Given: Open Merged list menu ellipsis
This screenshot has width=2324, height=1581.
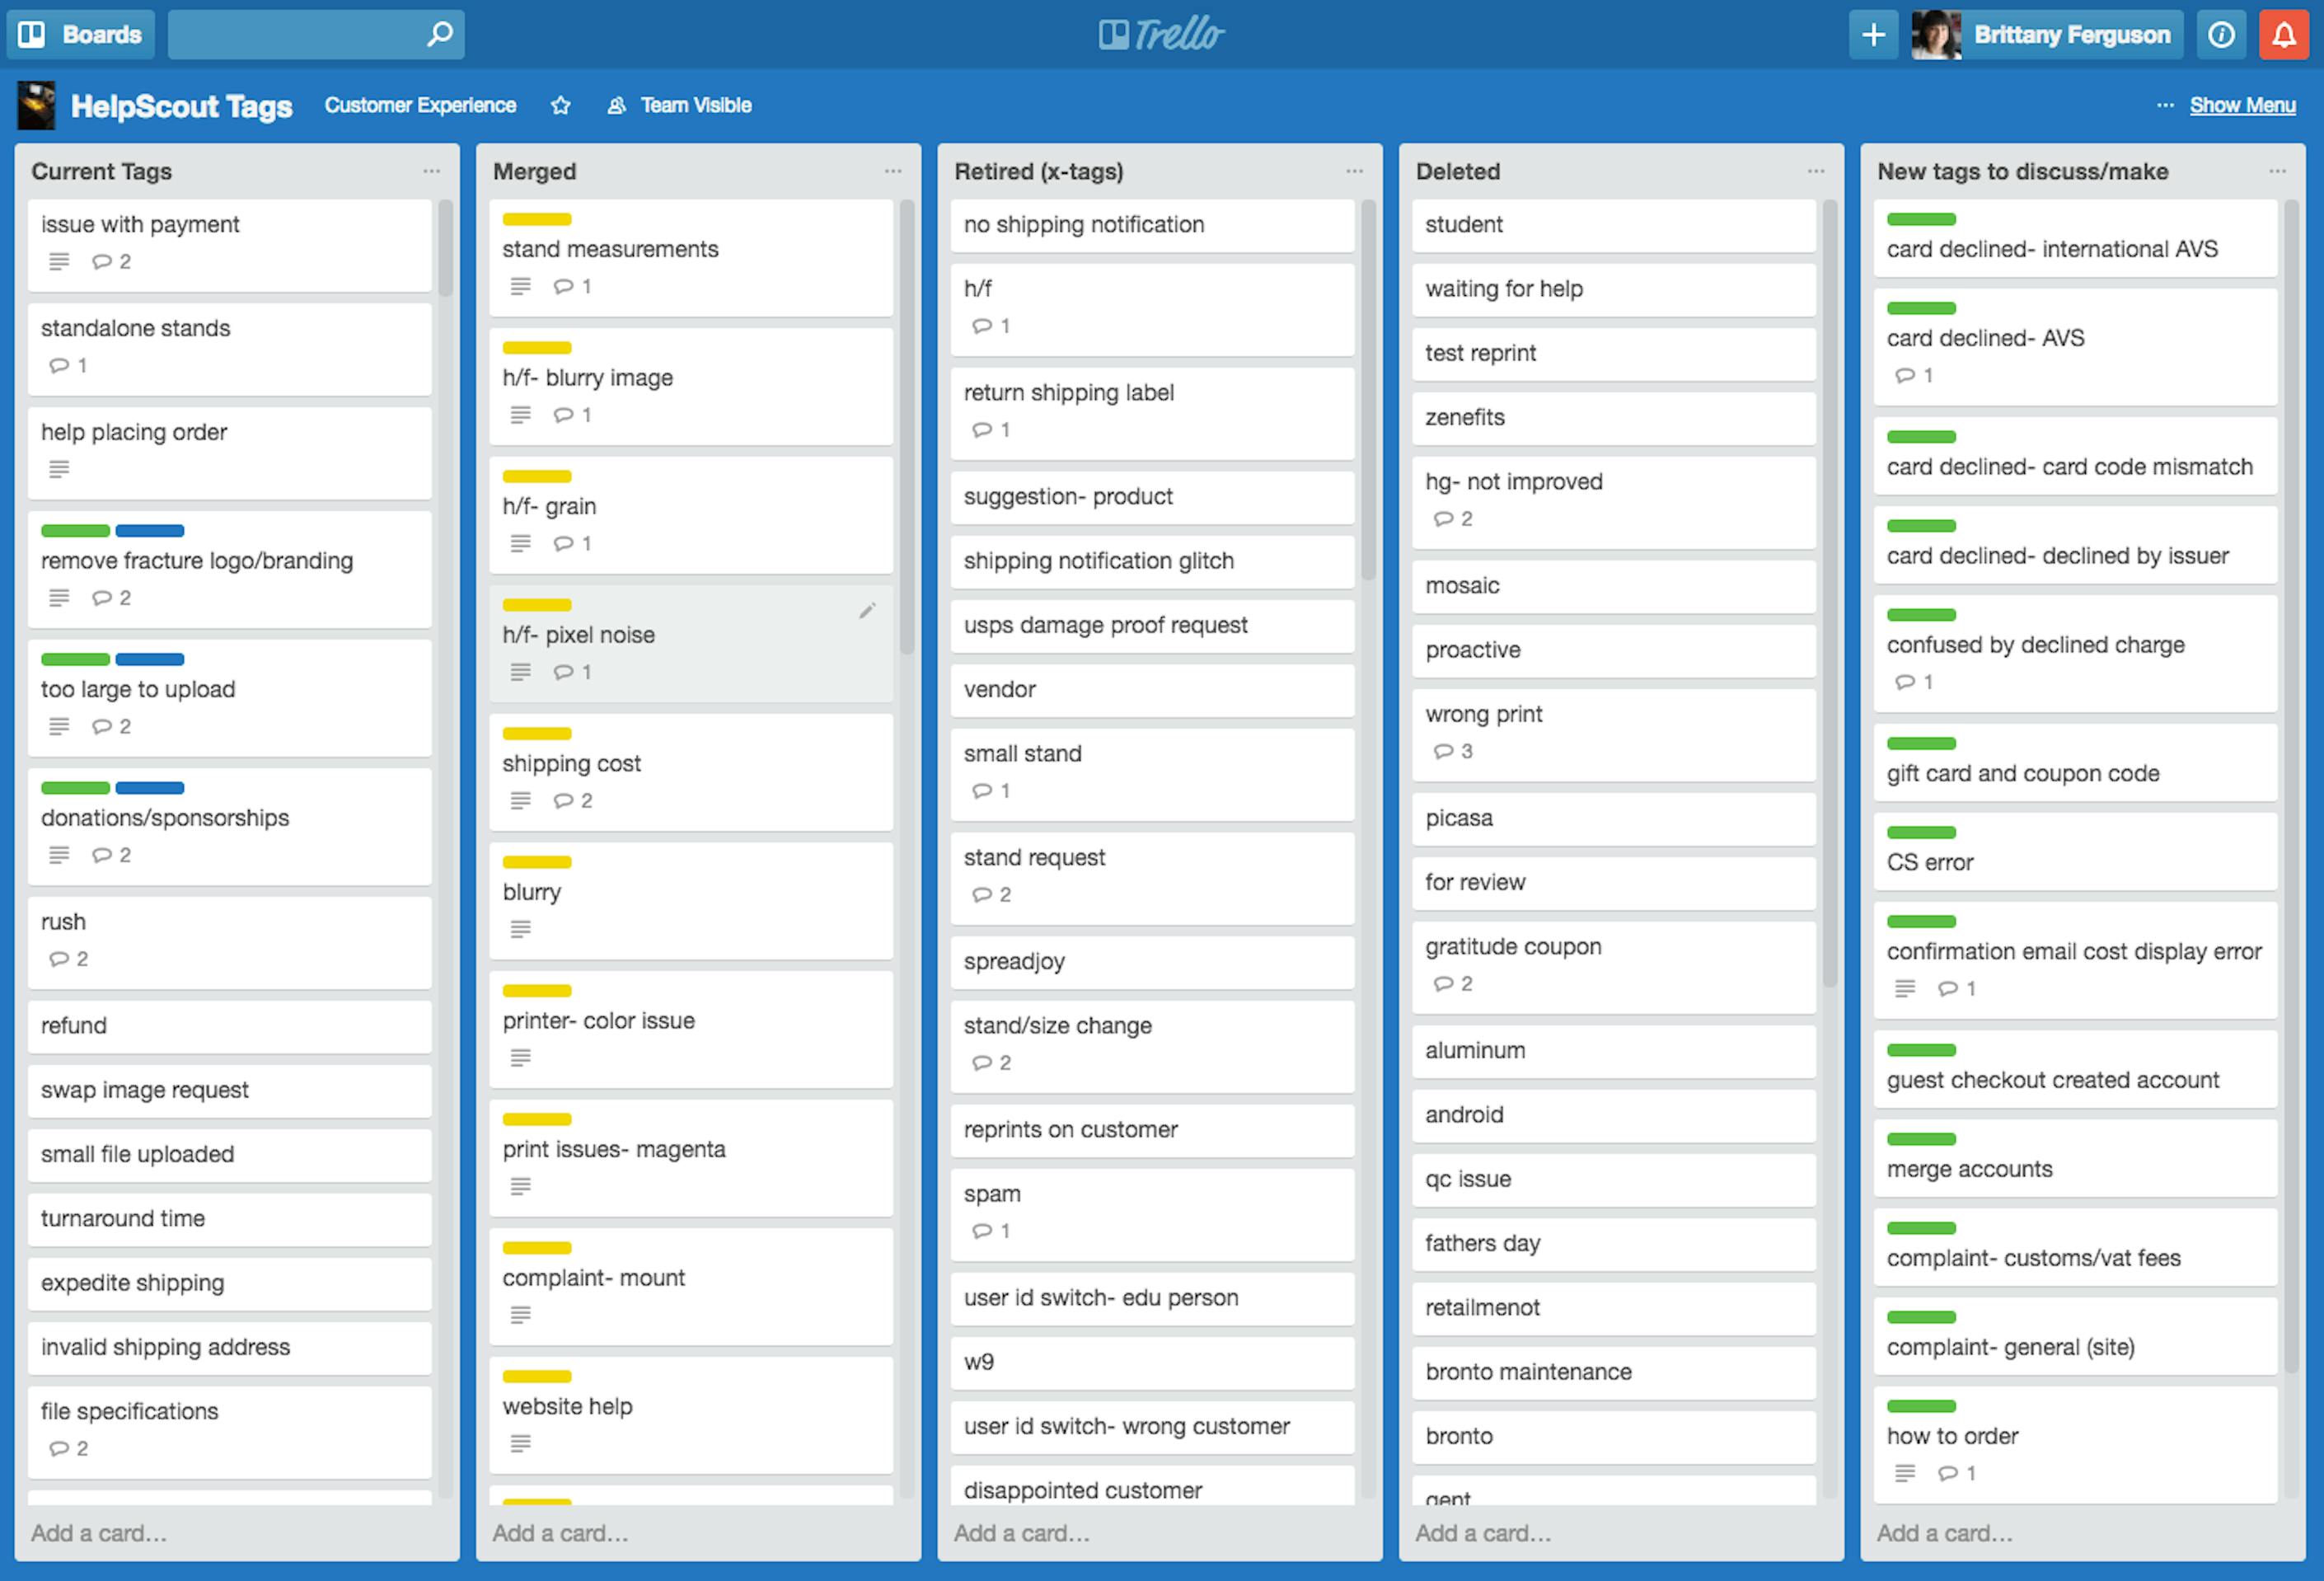Looking at the screenshot, I should pyautogui.click(x=893, y=171).
